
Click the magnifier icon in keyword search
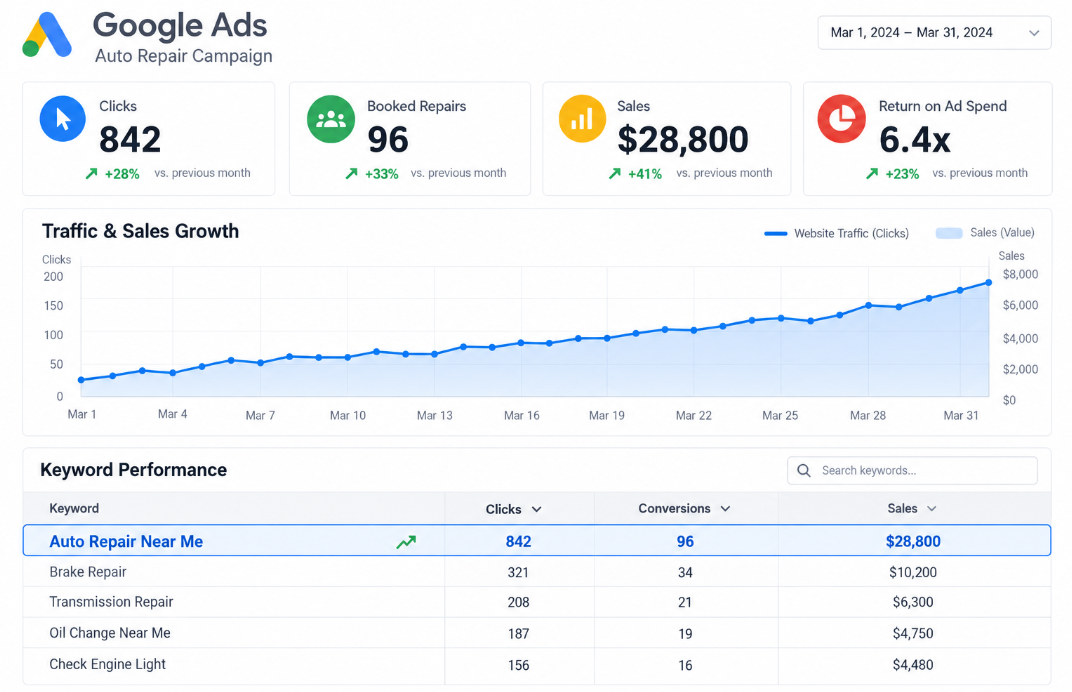[804, 470]
